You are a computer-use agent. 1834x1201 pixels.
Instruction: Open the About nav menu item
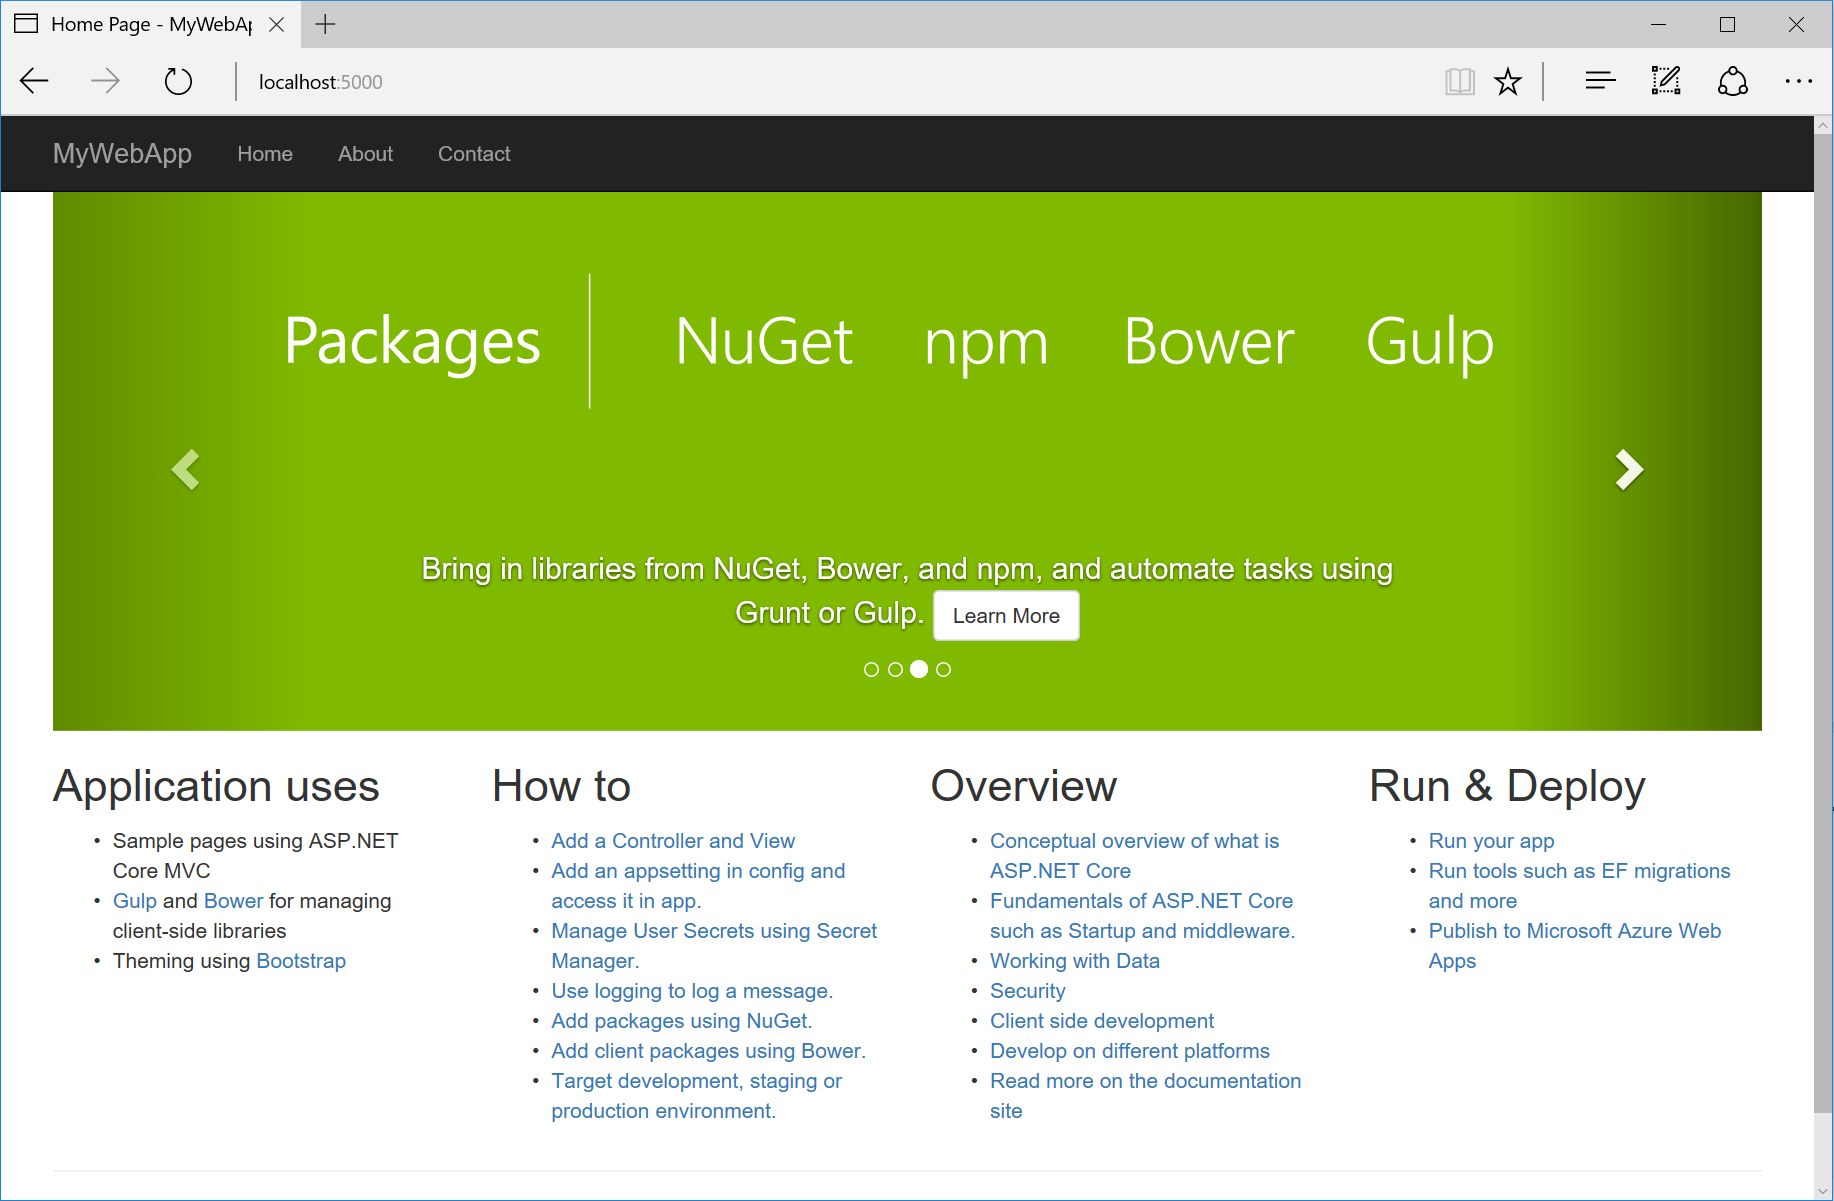point(365,154)
